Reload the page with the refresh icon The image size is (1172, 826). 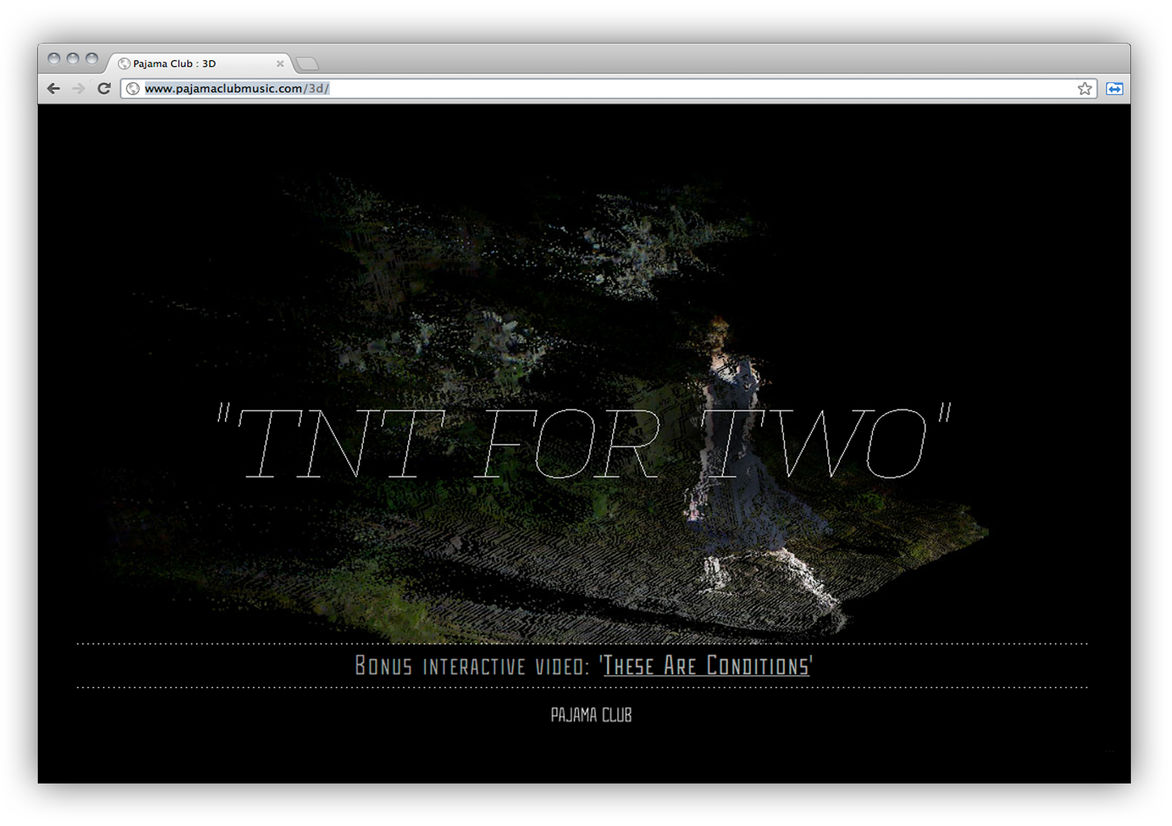pyautogui.click(x=104, y=88)
